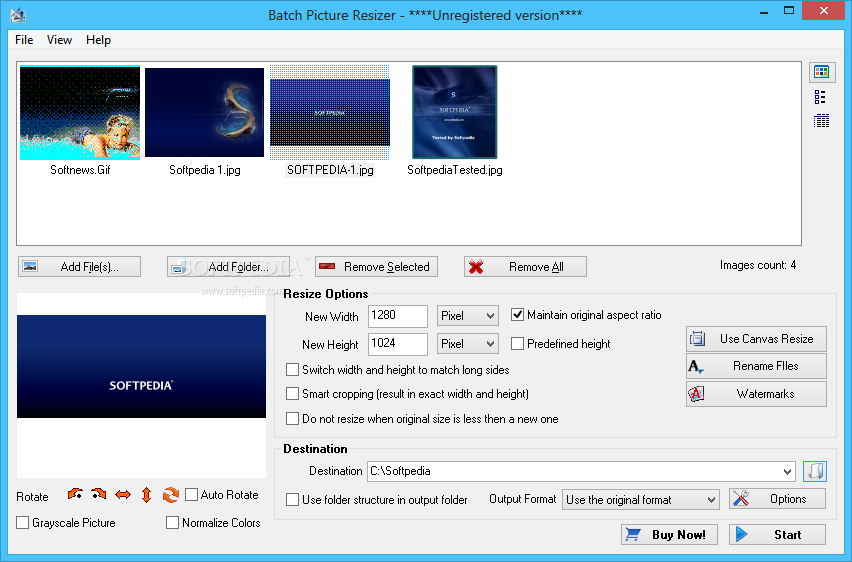Screen dimensions: 852x562
Task: Rotate image counter-clockwise
Action: (75, 494)
